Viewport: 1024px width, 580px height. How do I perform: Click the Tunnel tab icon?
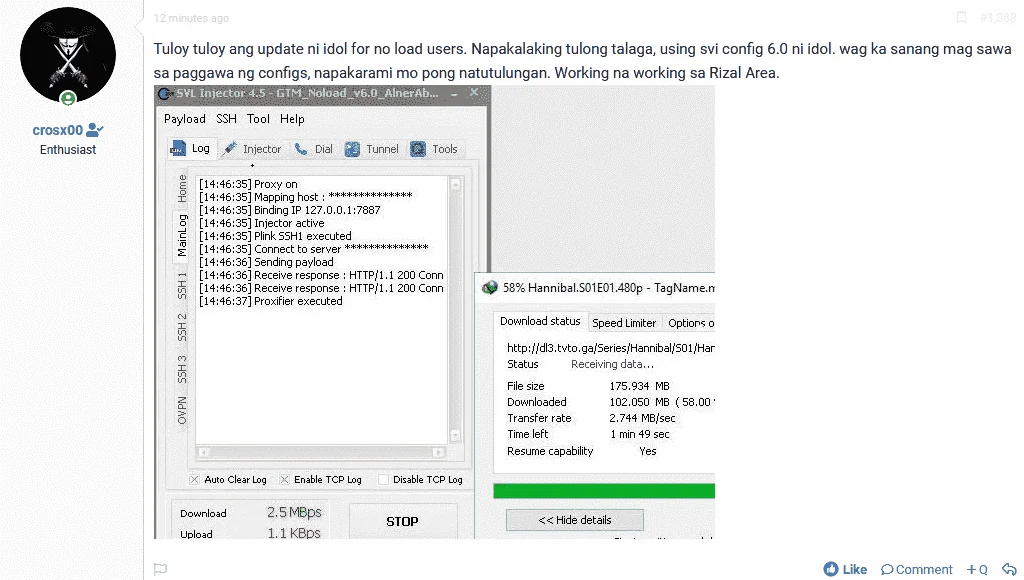pos(352,149)
